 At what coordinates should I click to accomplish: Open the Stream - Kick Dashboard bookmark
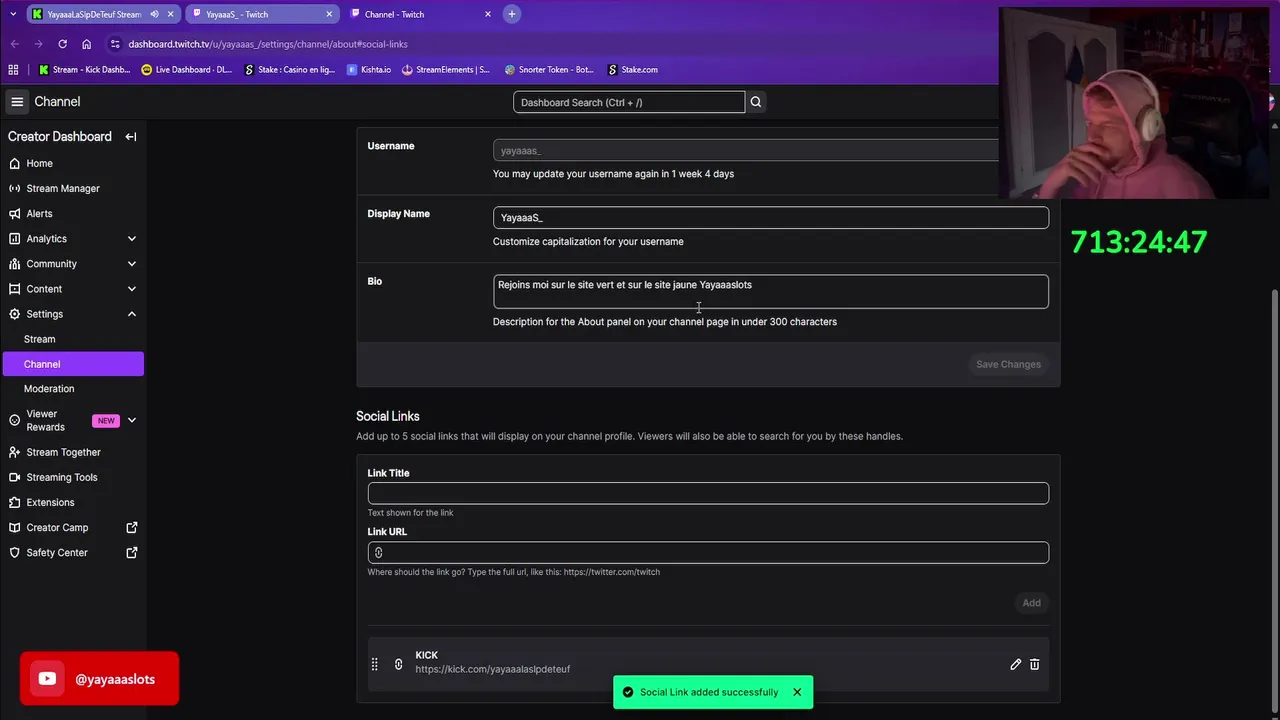point(84,70)
